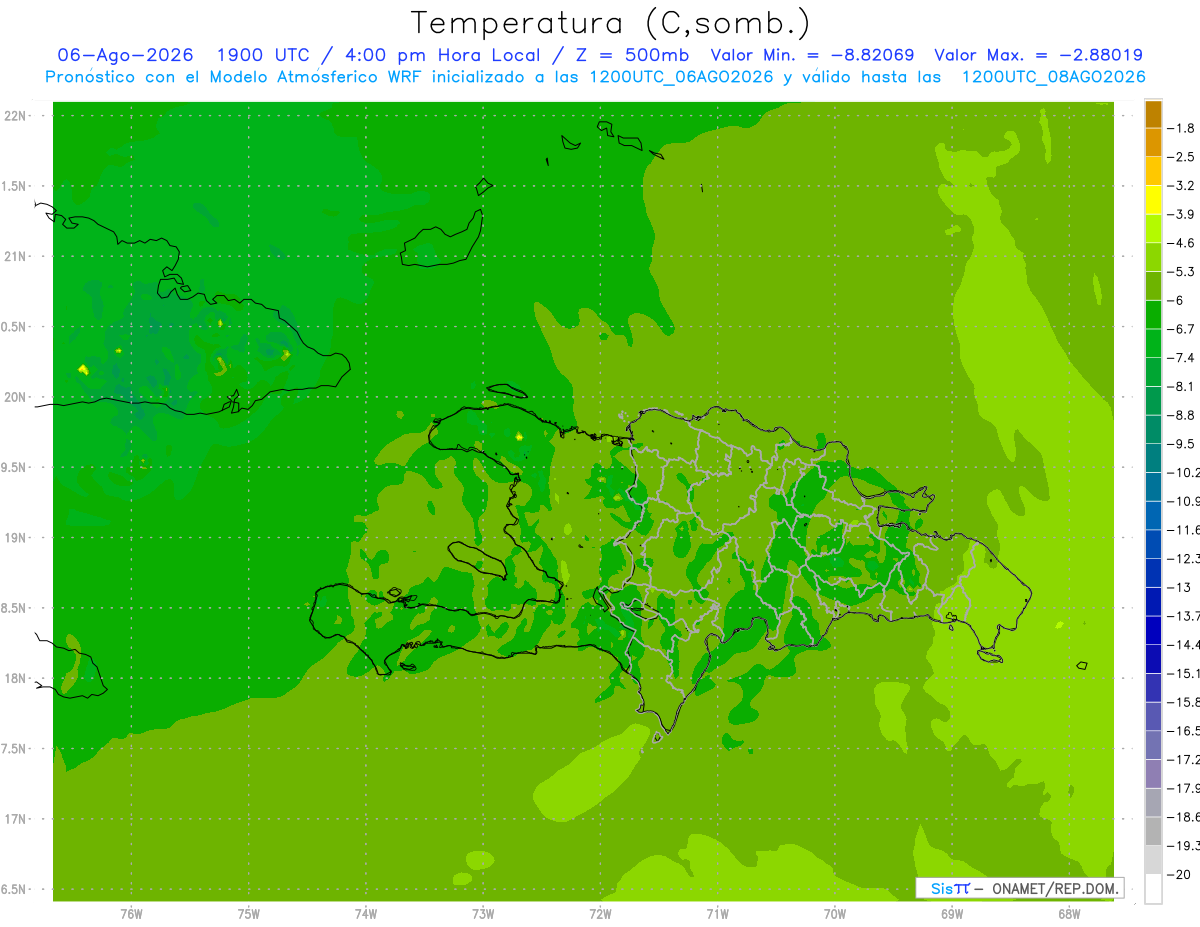The image size is (1200, 927).
Task: Click the '-5.3' legend value
Action: [1183, 272]
